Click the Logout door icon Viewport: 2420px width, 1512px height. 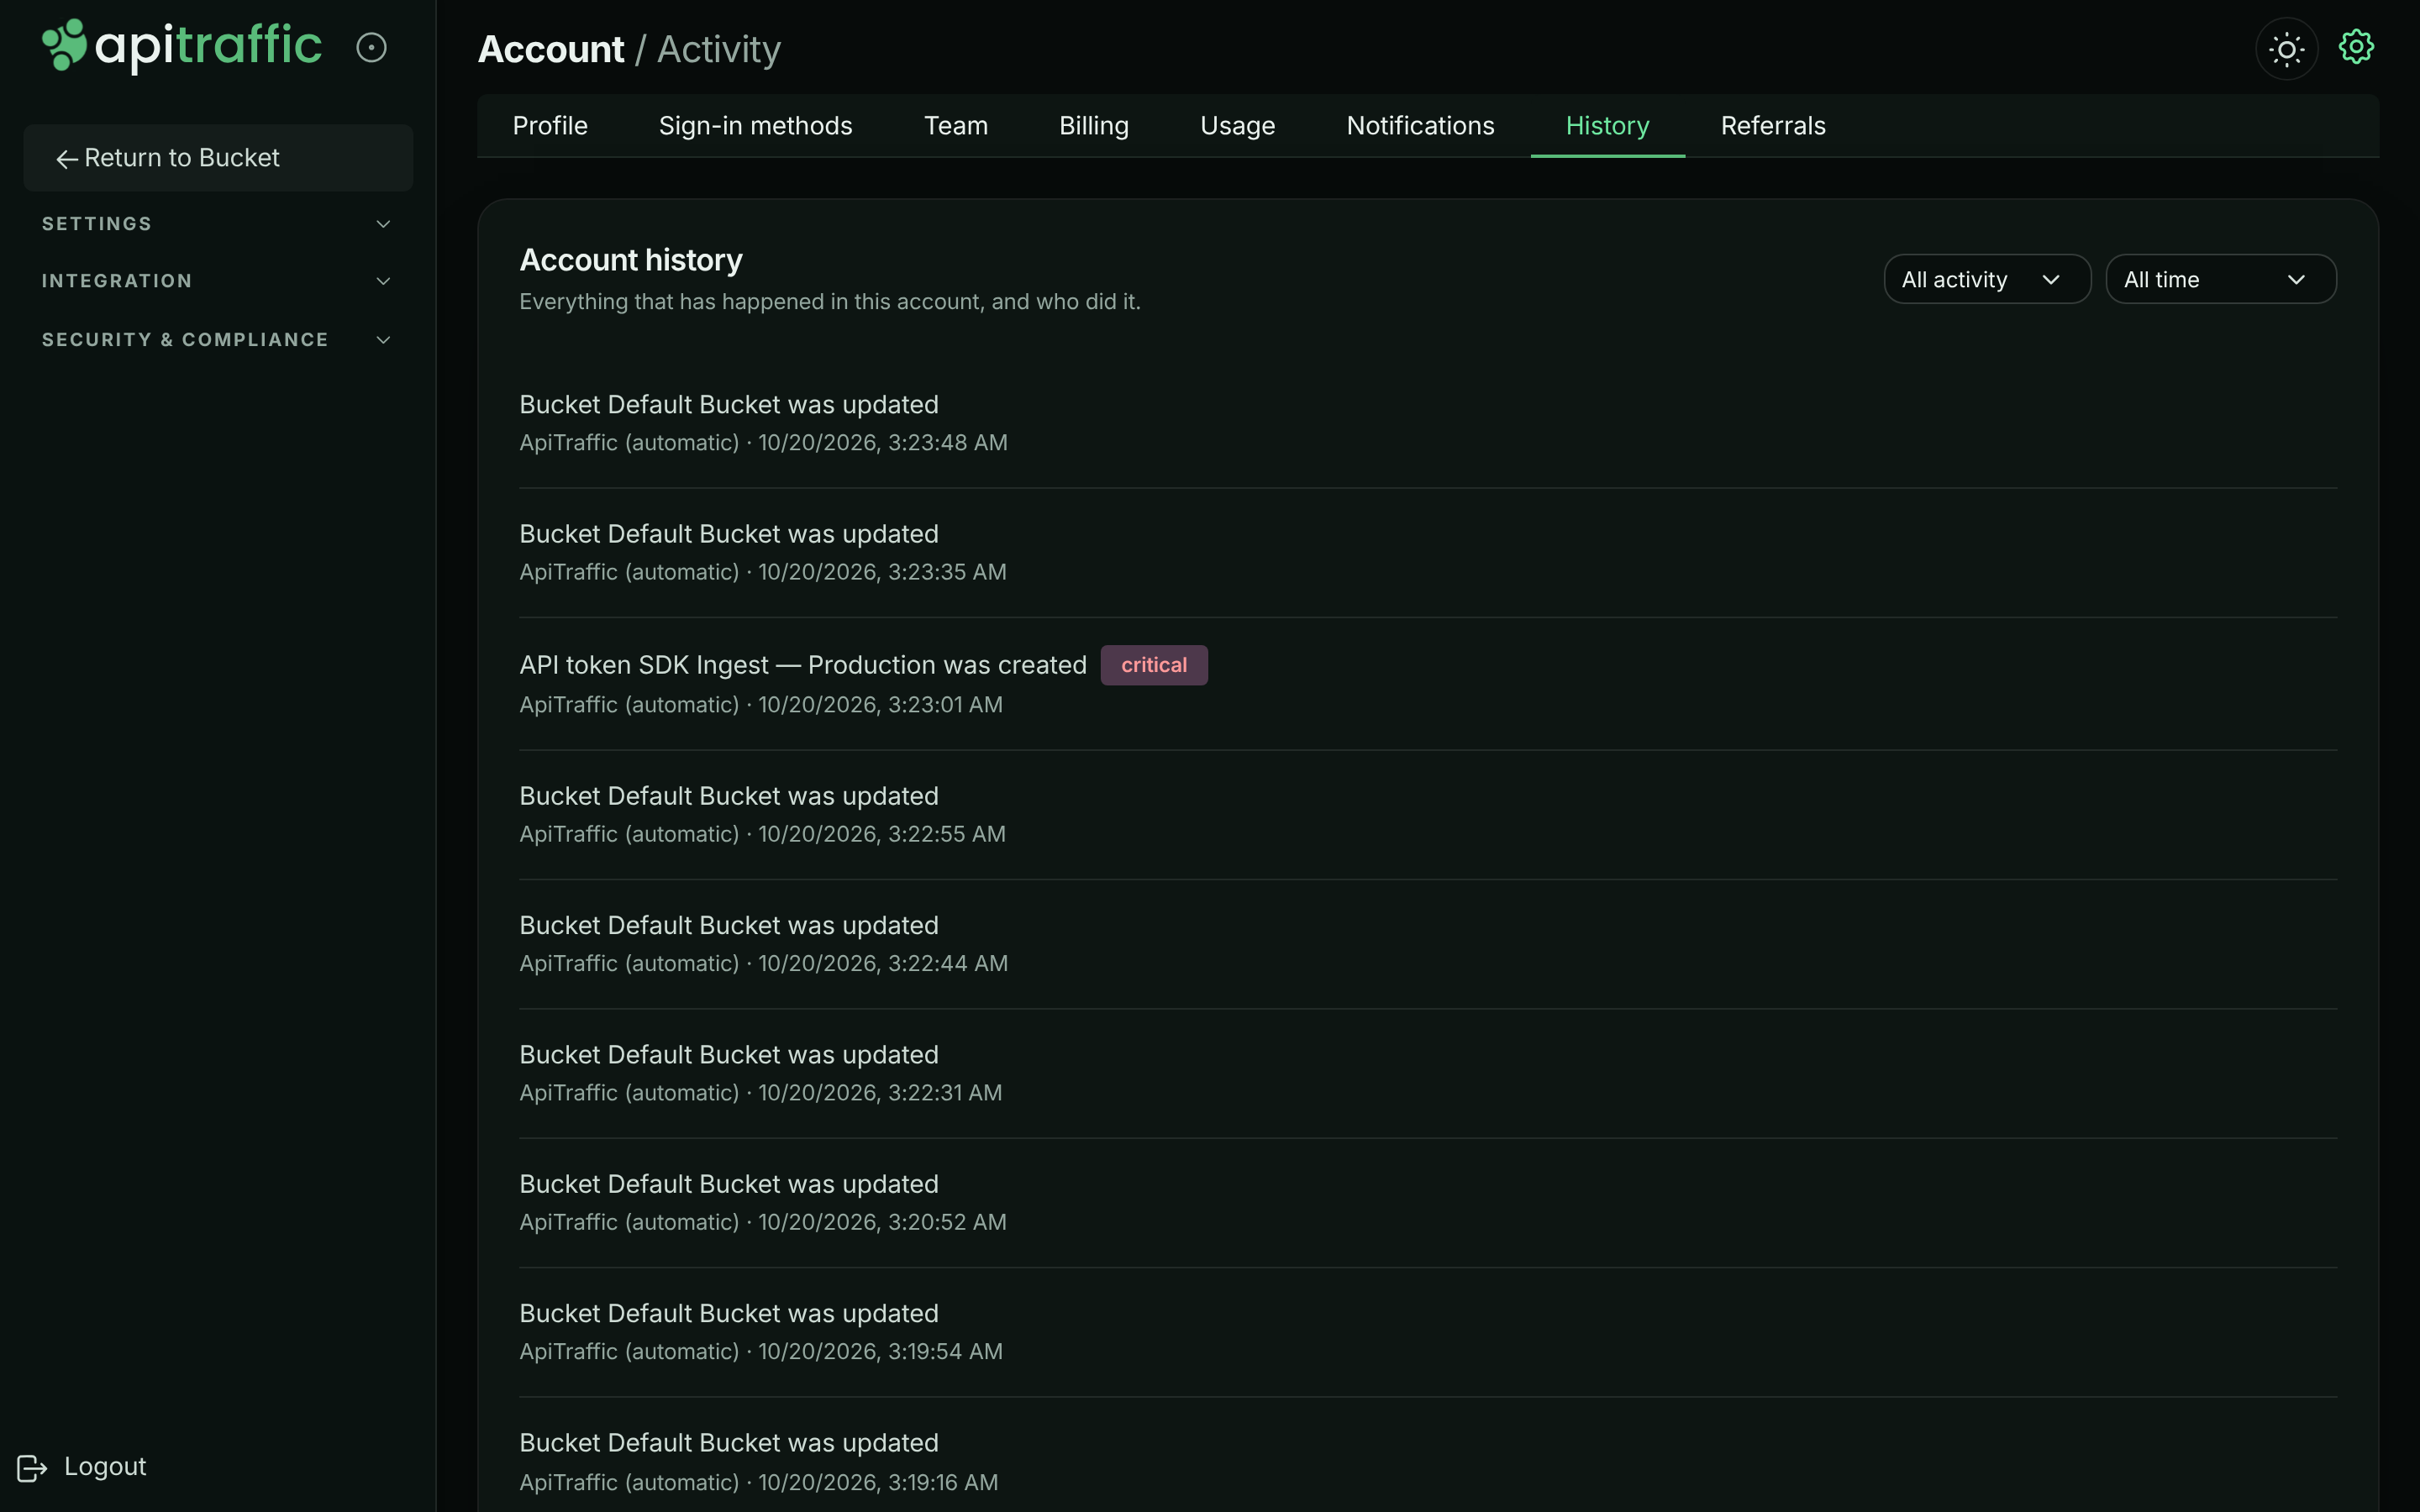coord(32,1467)
